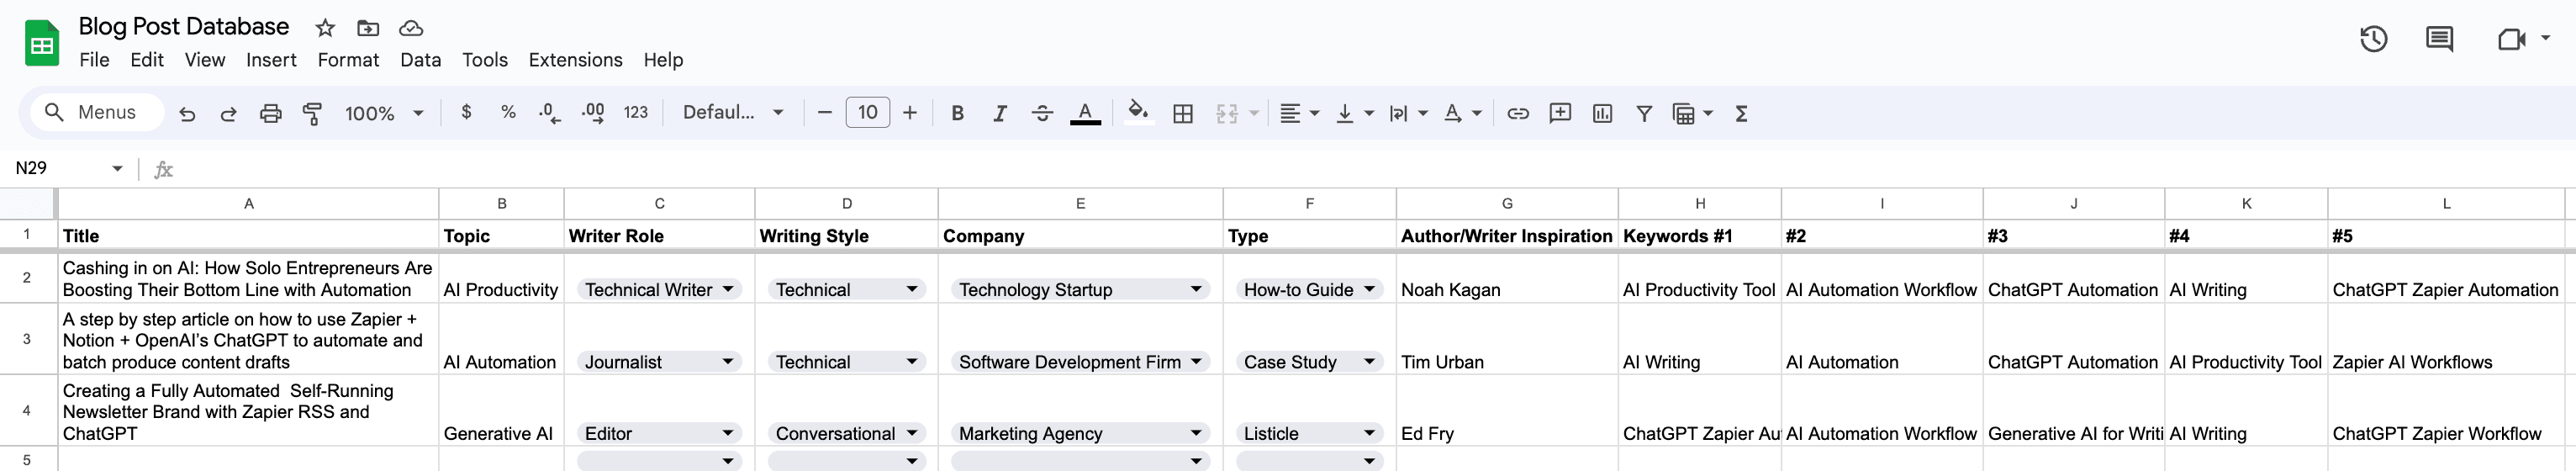2576x471 pixels.
Task: Open more number formats 123
Action: click(636, 112)
